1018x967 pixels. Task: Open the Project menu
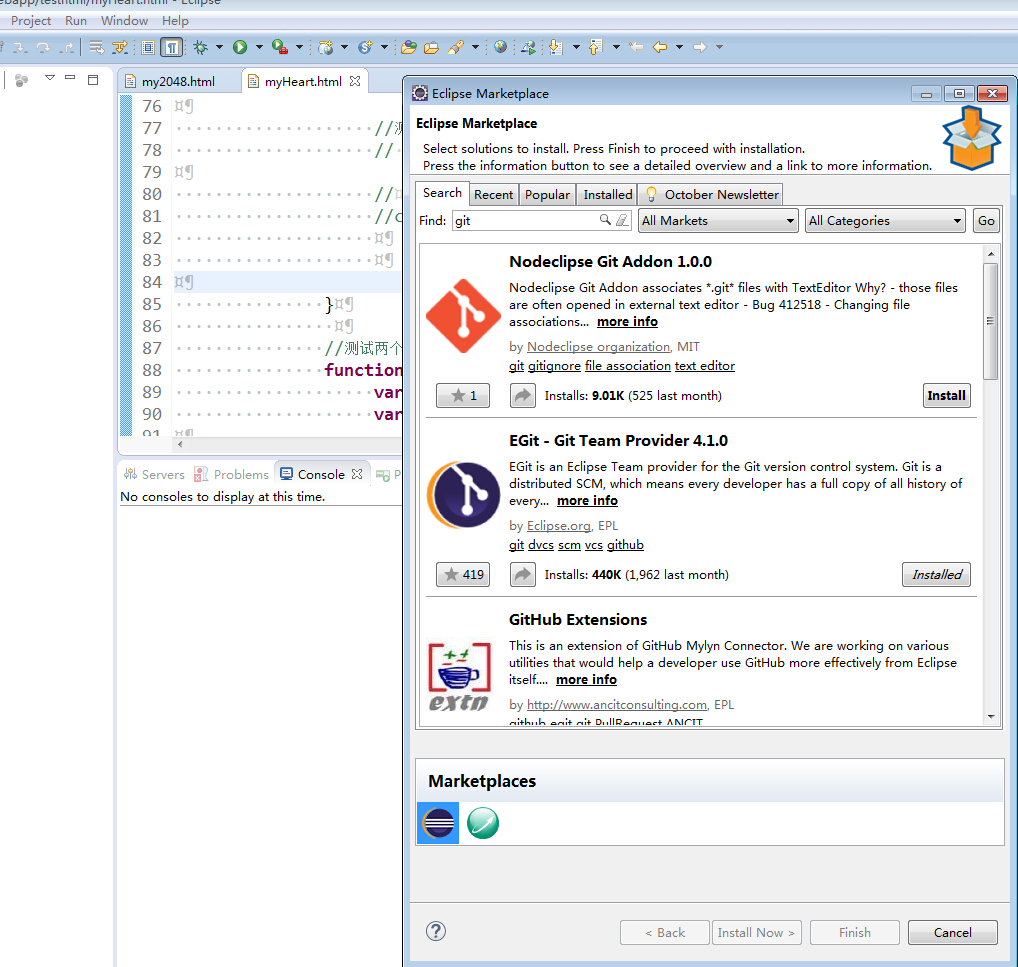(31, 21)
